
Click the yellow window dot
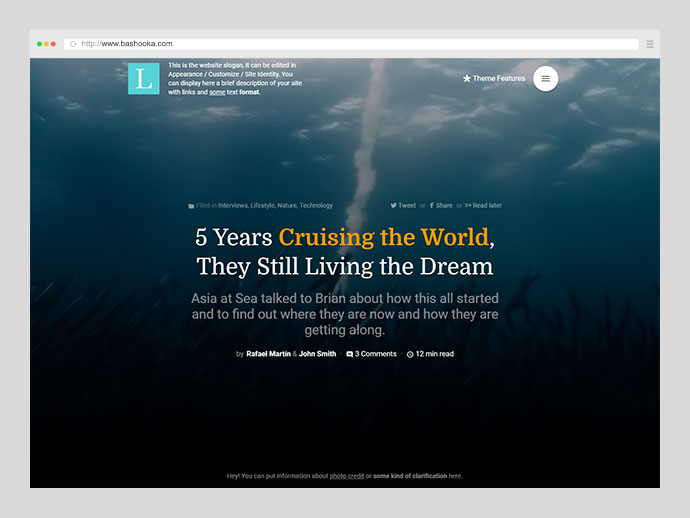(46, 44)
